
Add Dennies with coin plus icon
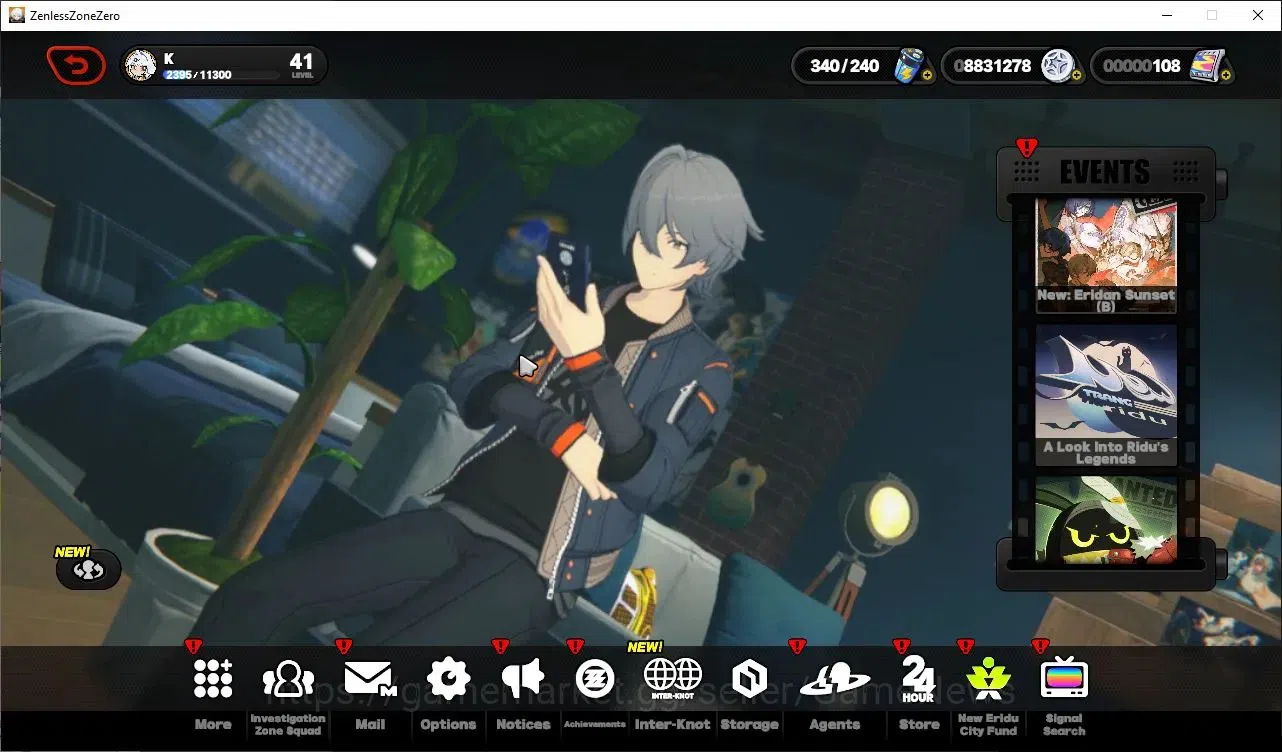1077,76
